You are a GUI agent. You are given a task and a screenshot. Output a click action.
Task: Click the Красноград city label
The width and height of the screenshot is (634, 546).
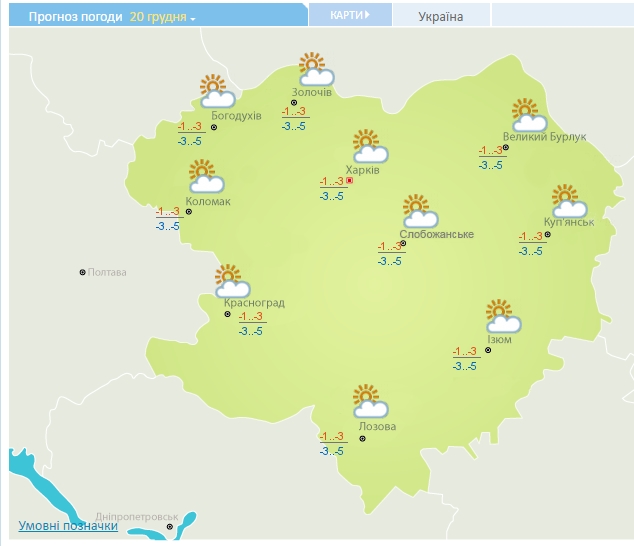pyautogui.click(x=254, y=303)
